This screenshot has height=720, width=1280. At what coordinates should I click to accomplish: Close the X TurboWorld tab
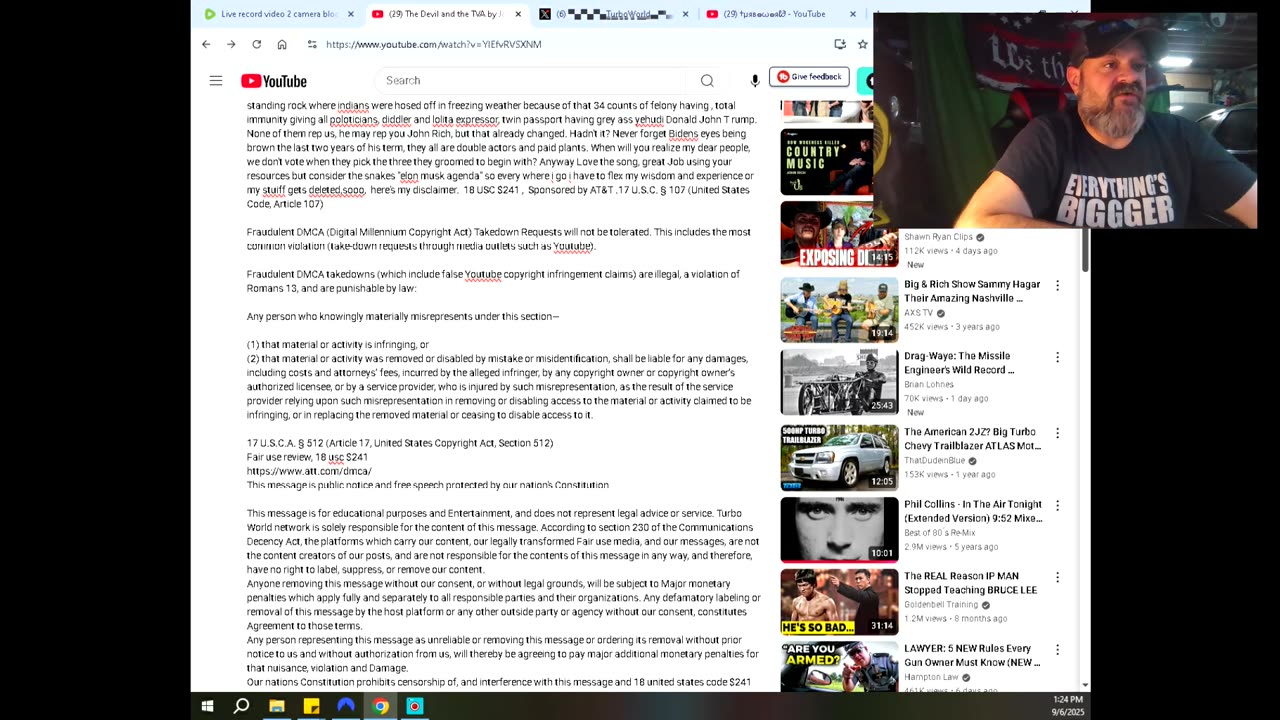(685, 14)
